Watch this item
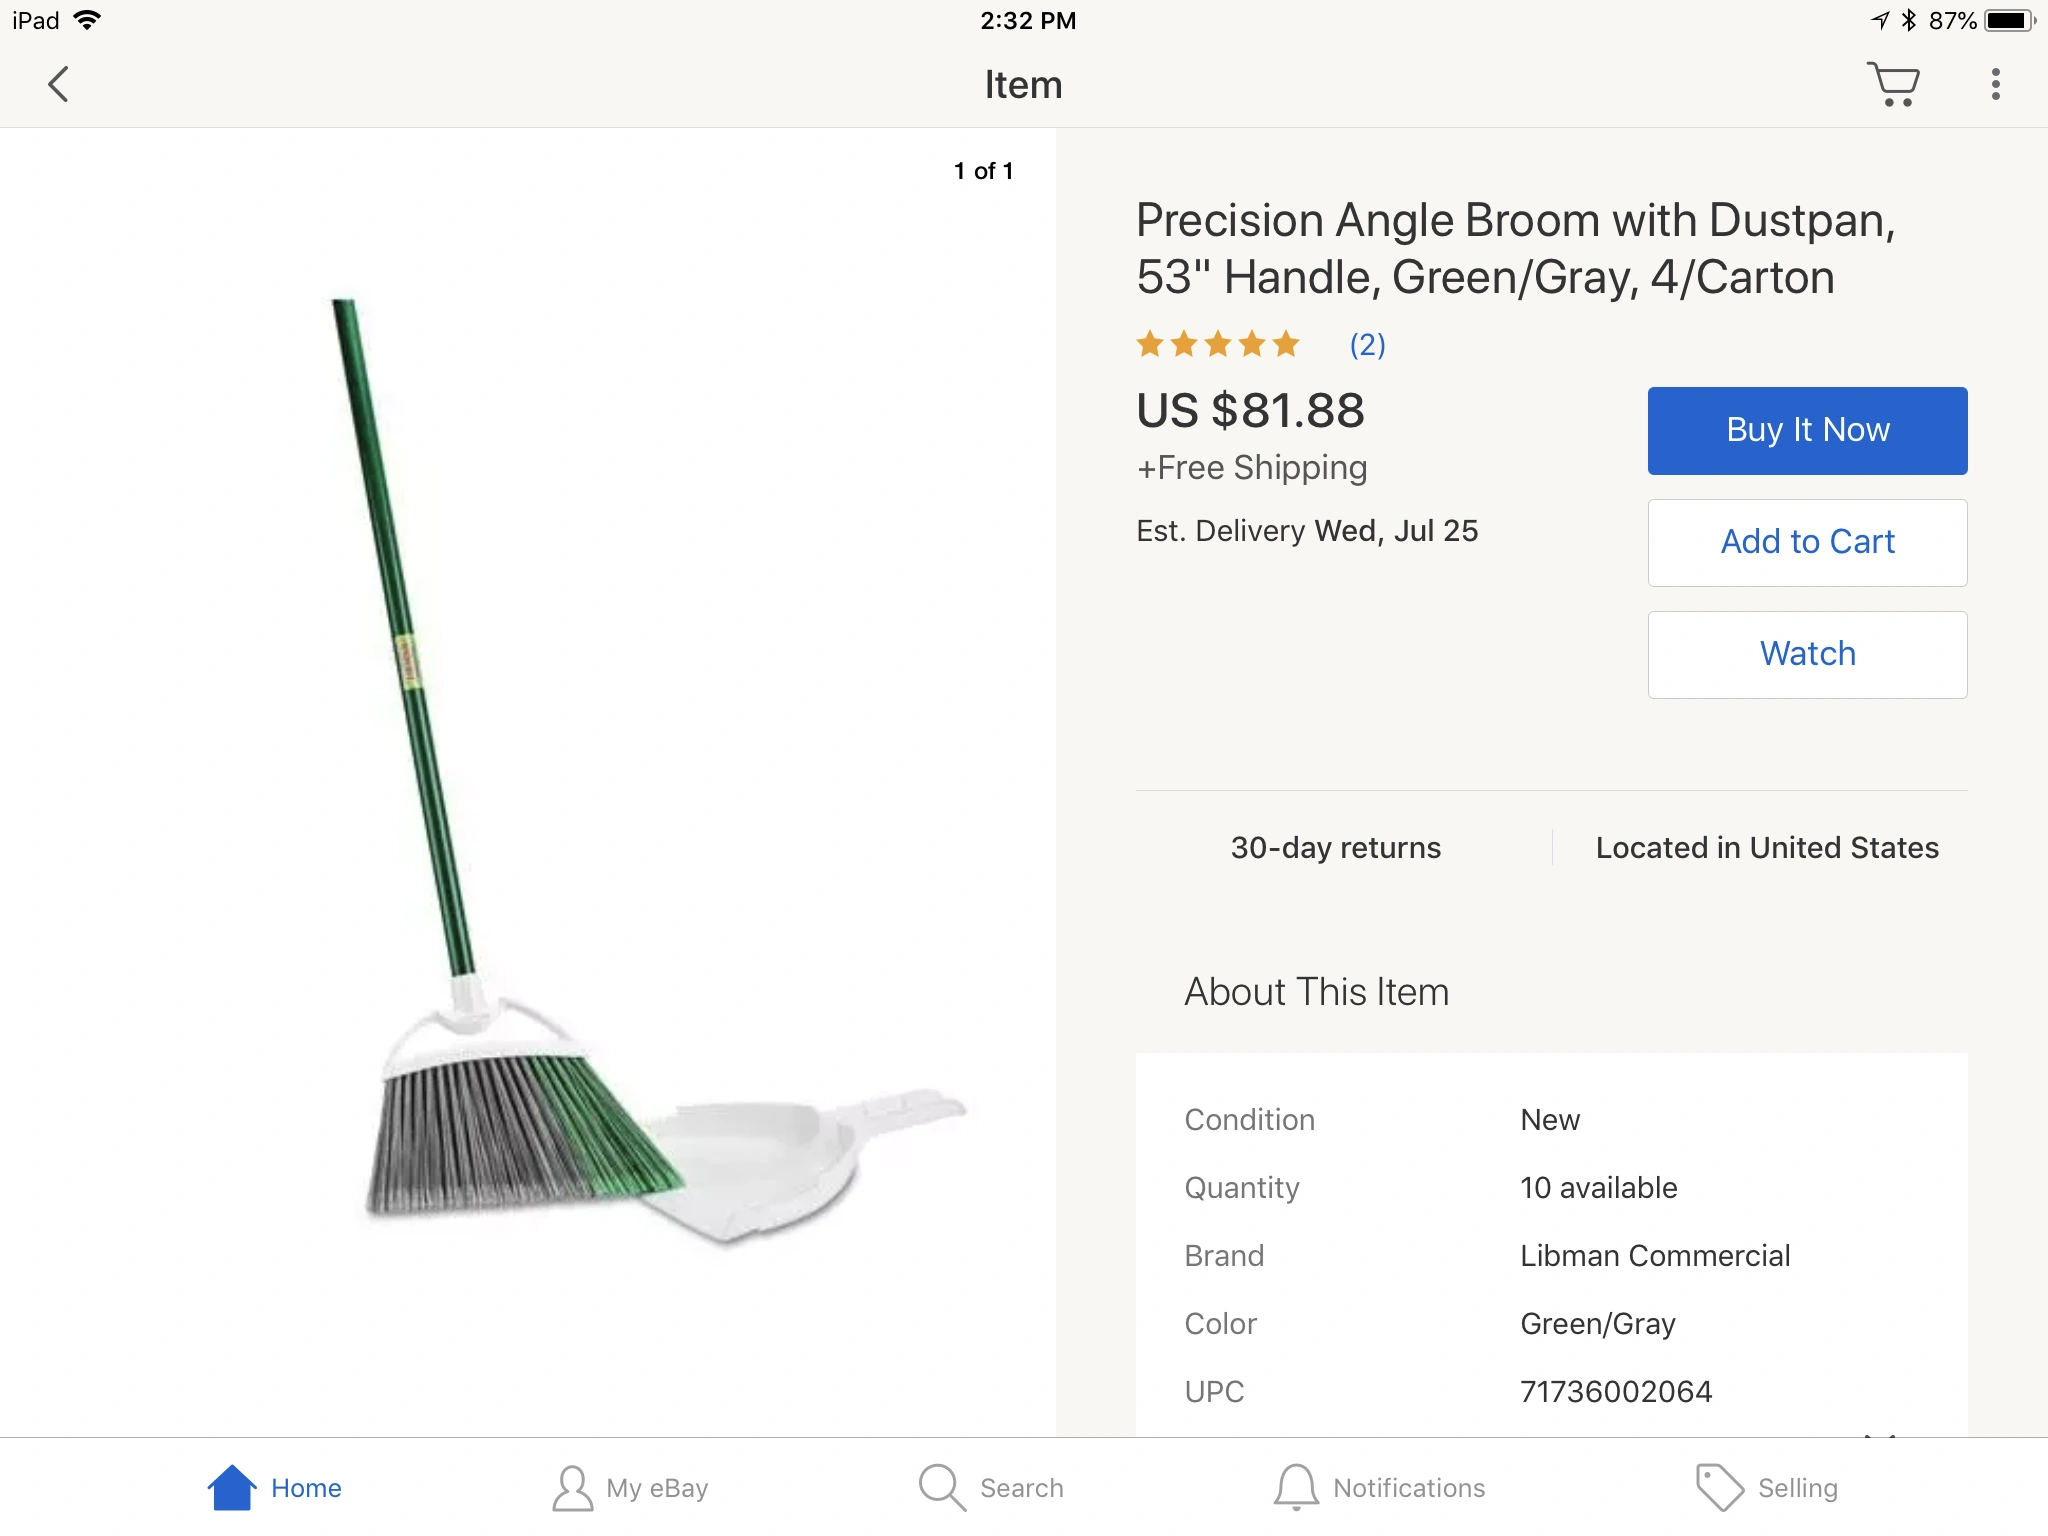The image size is (2048, 1536). (1807, 654)
